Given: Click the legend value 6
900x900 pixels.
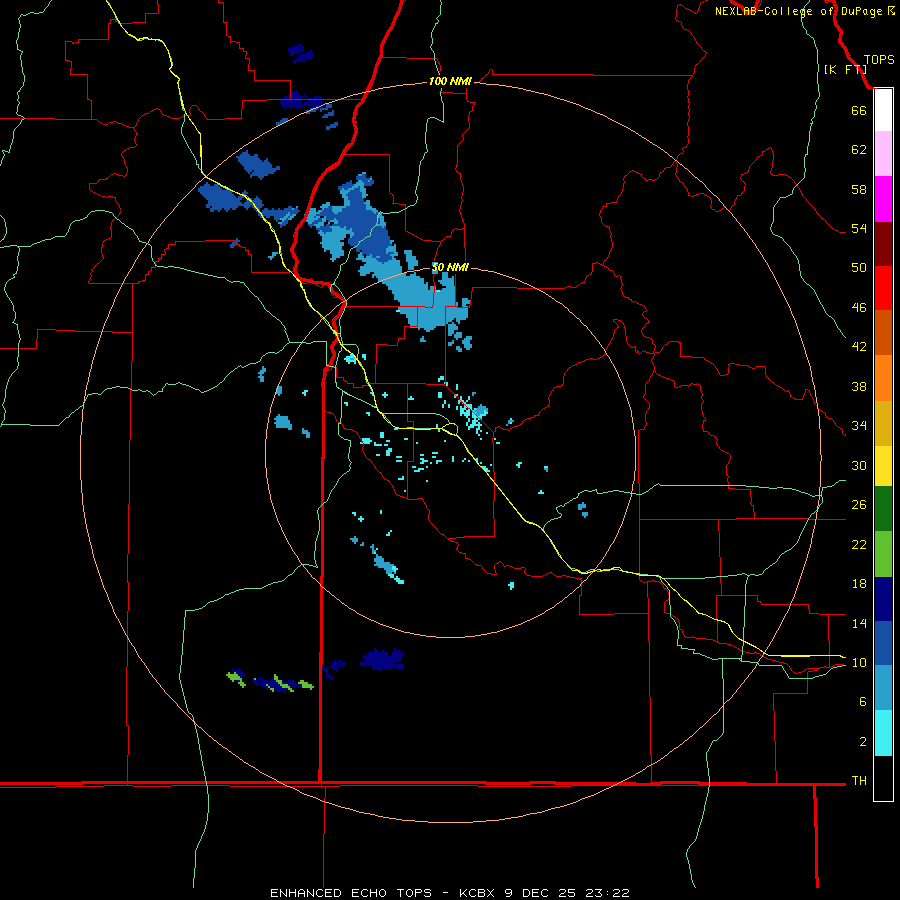Looking at the screenshot, I should [x=862, y=702].
